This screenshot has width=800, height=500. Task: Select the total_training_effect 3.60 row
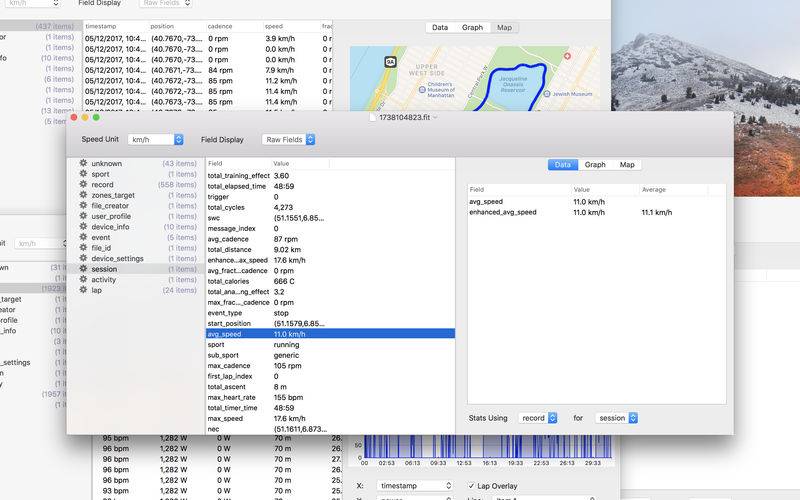coord(330,176)
